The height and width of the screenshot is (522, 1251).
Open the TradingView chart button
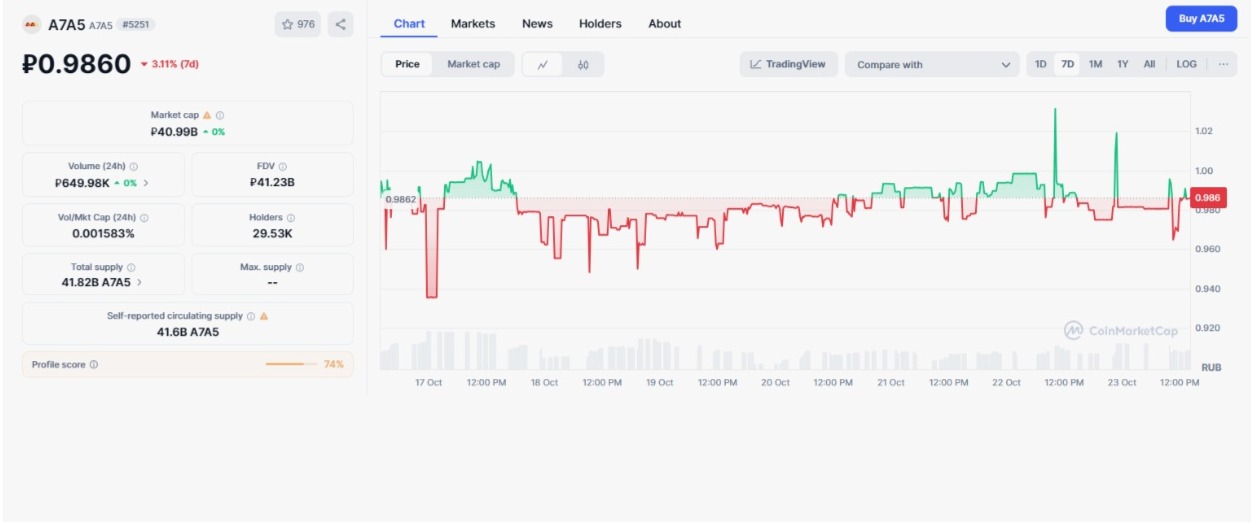[788, 64]
